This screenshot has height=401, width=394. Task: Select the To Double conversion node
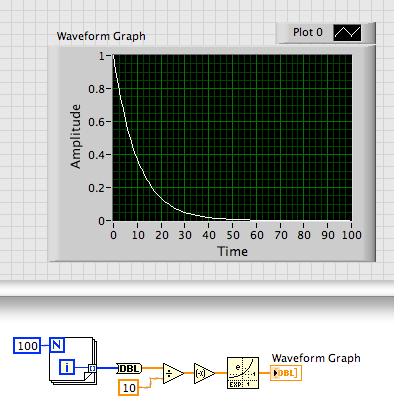129,369
